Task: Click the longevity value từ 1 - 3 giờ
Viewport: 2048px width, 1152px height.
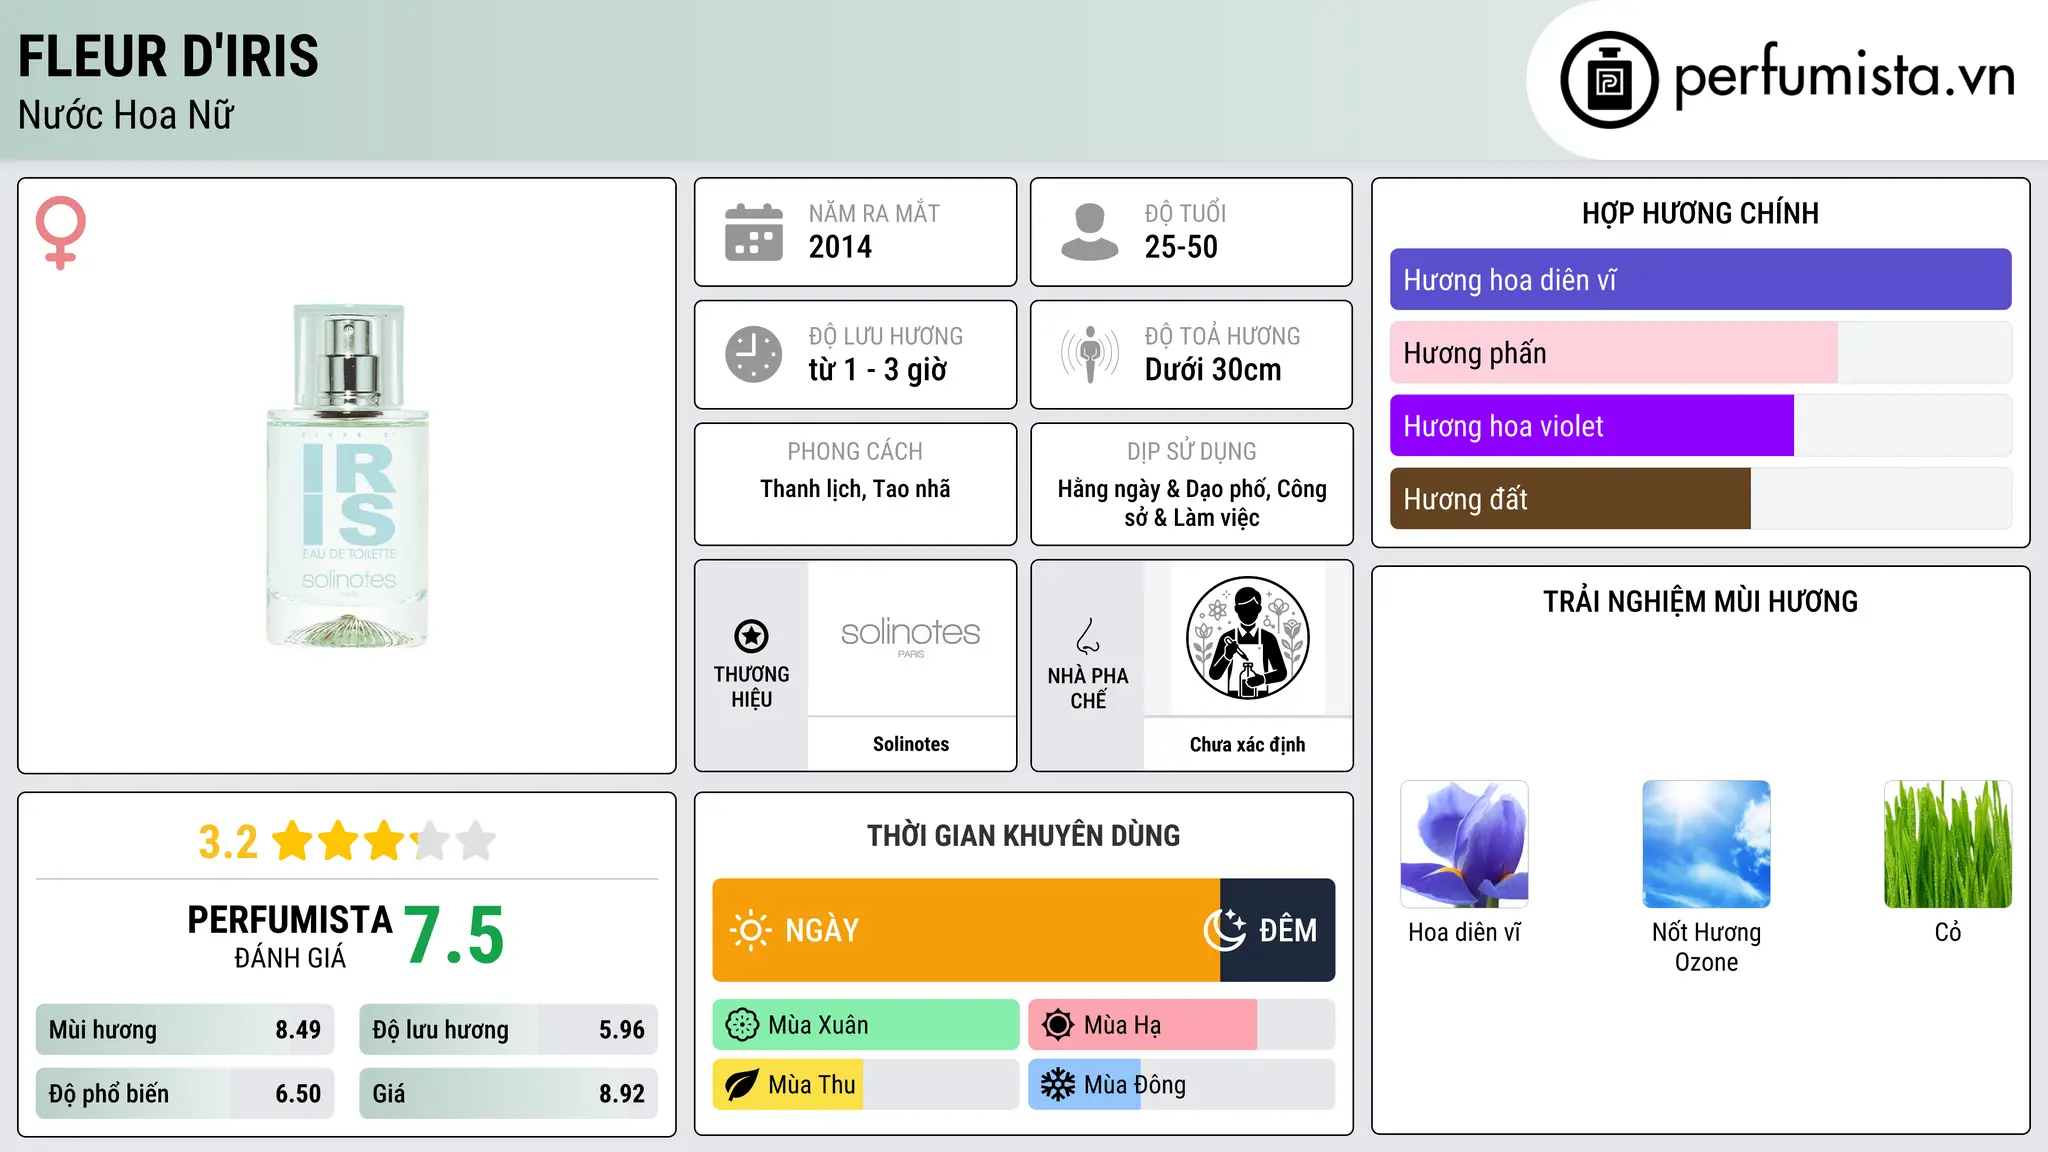Action: point(878,370)
